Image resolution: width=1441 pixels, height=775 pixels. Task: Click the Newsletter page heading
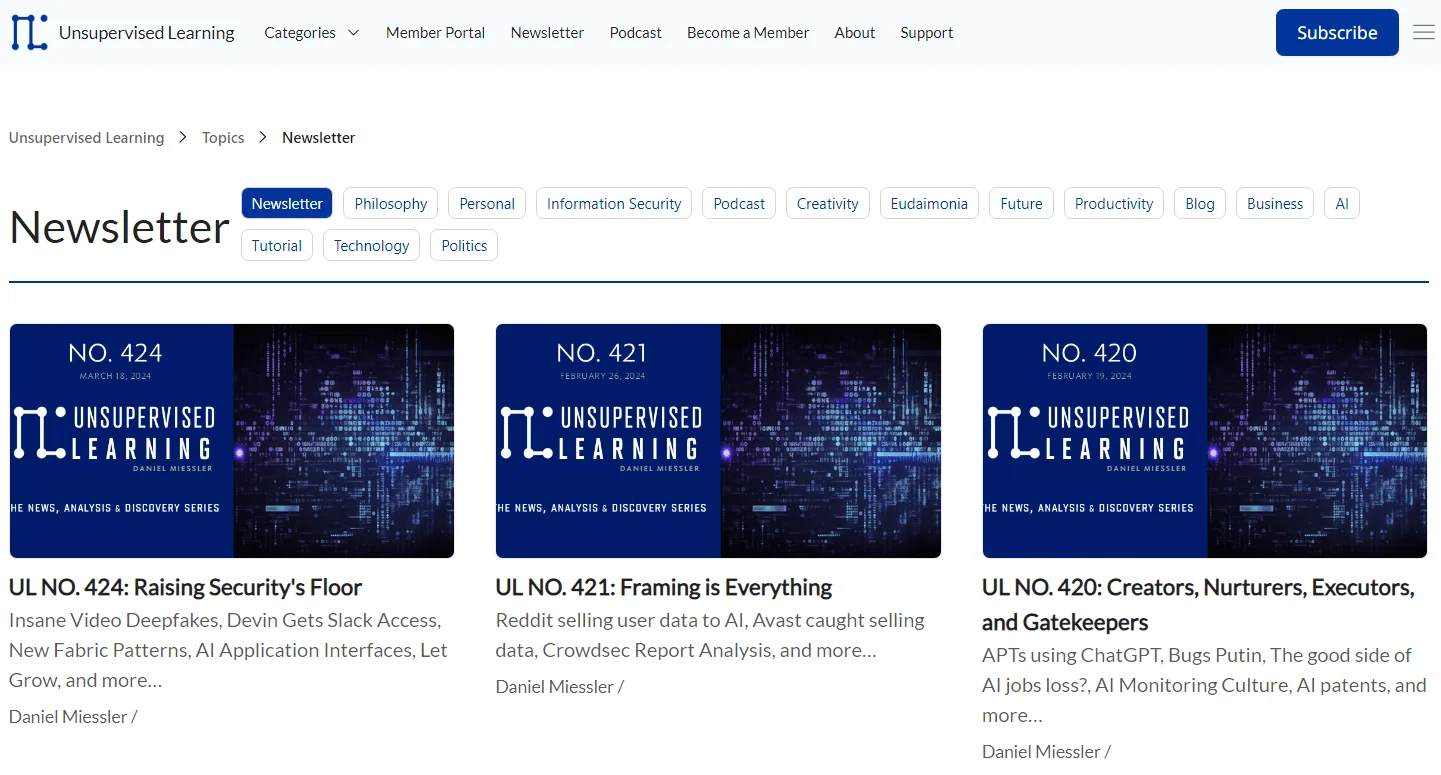coord(120,228)
